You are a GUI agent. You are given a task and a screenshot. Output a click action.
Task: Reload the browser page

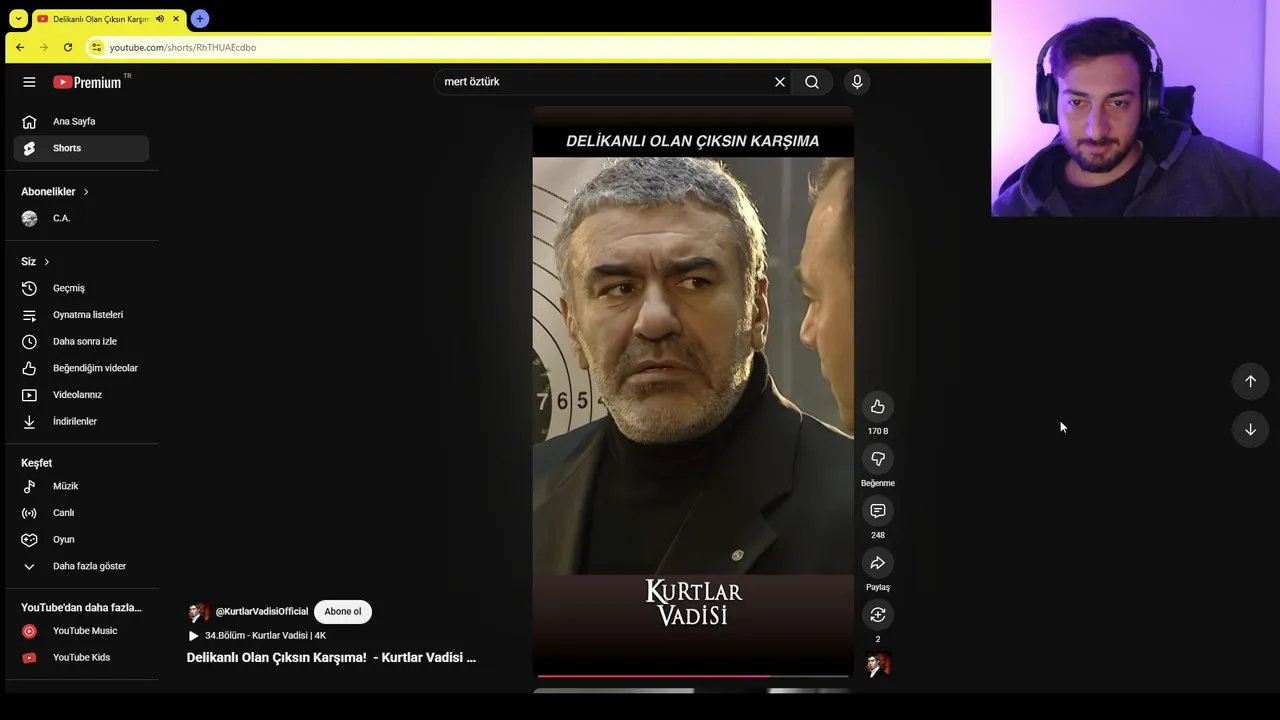coord(68,47)
